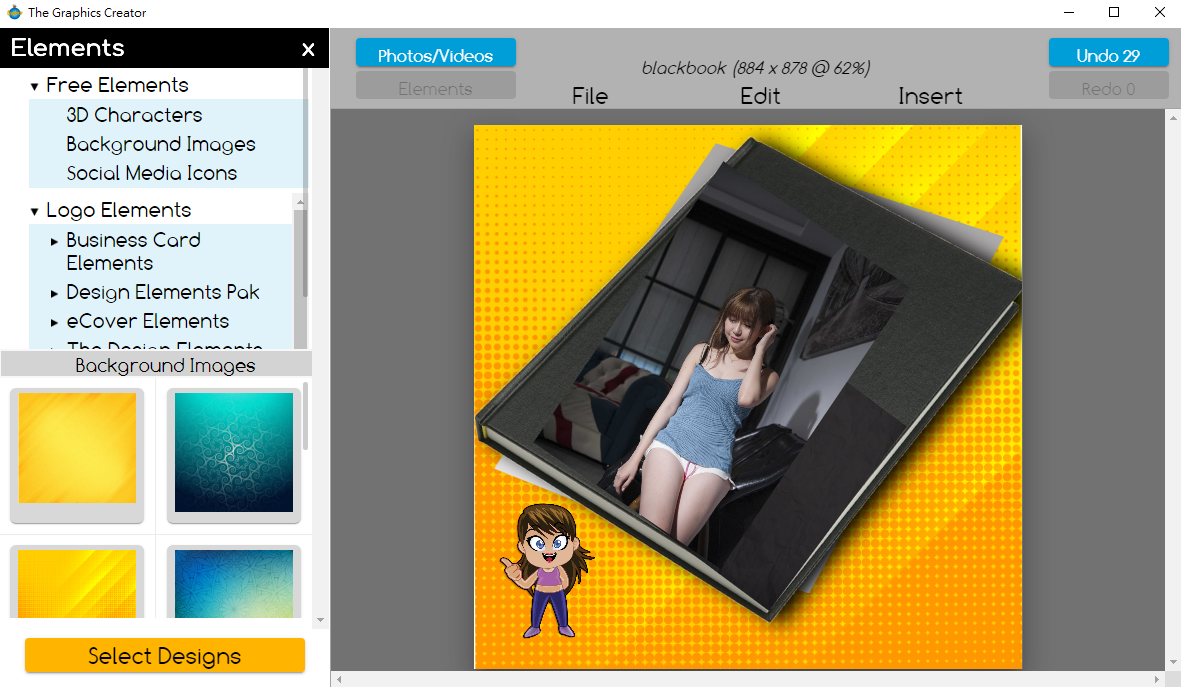Viewport: 1181px width, 687px height.
Task: Open the 3D Characters category
Action: coord(134,115)
